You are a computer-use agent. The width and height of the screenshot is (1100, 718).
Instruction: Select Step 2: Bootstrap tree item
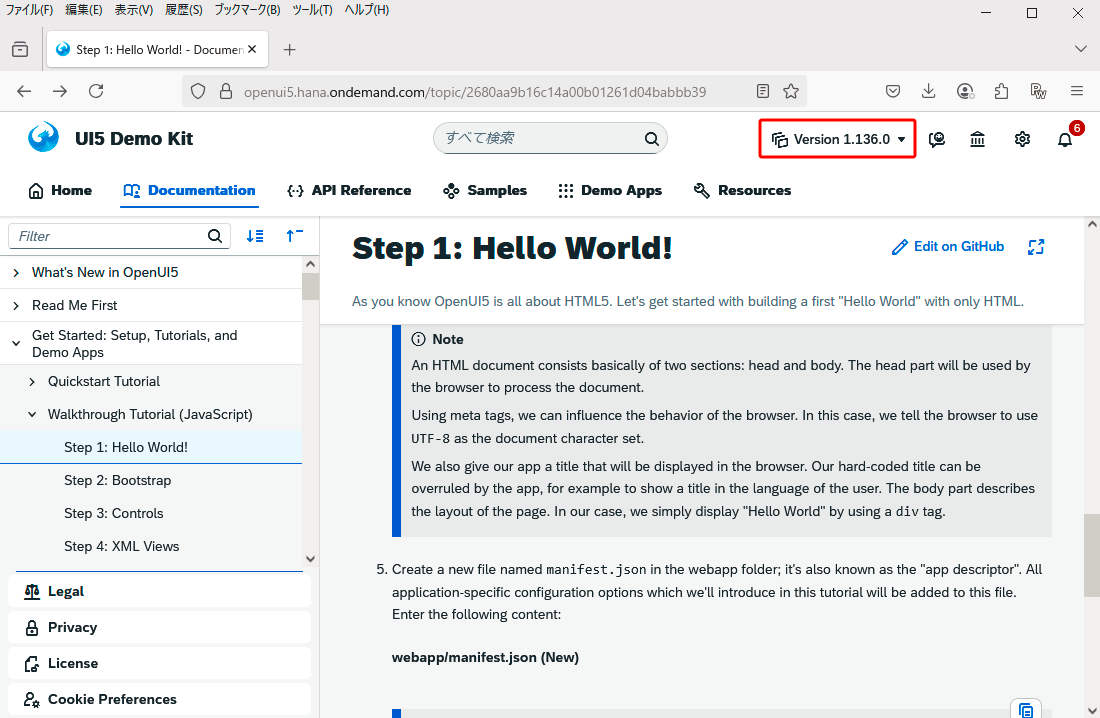tap(151, 480)
